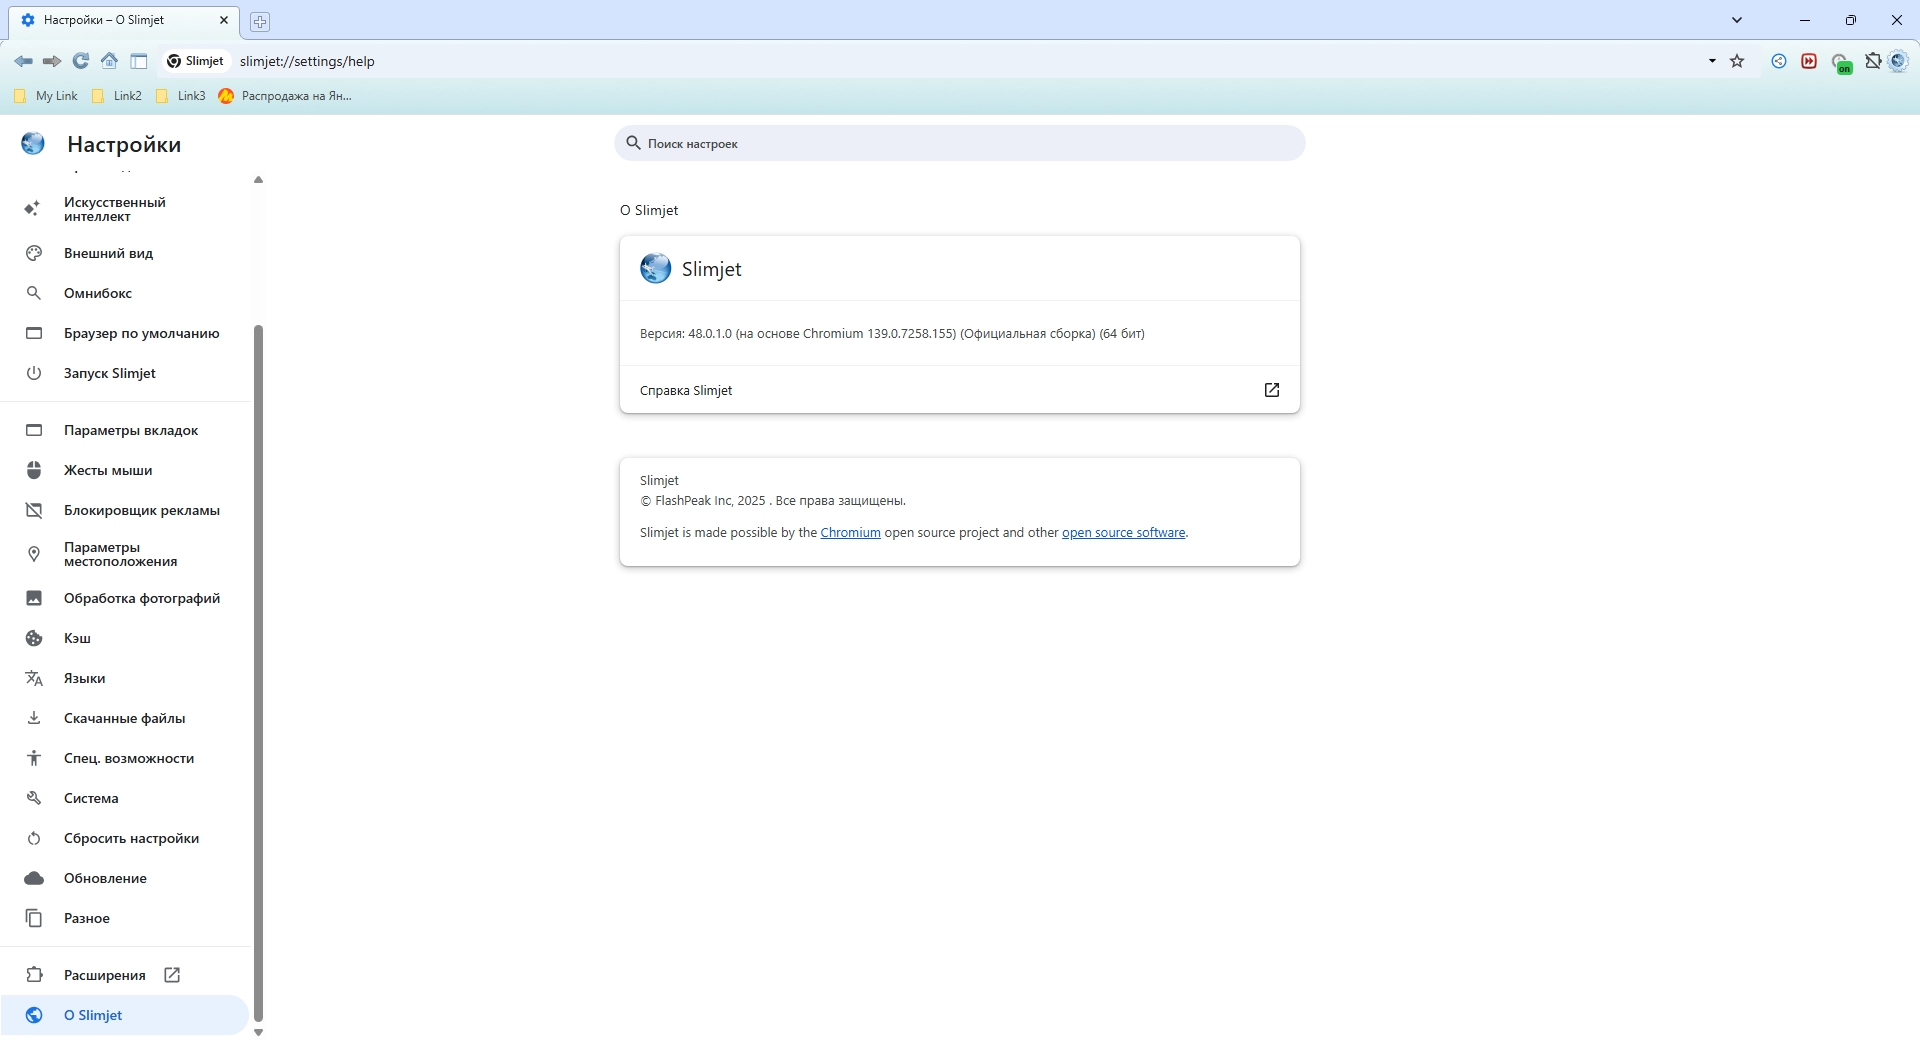Open the crossed-out puzzle extensions icon

[x=1873, y=61]
